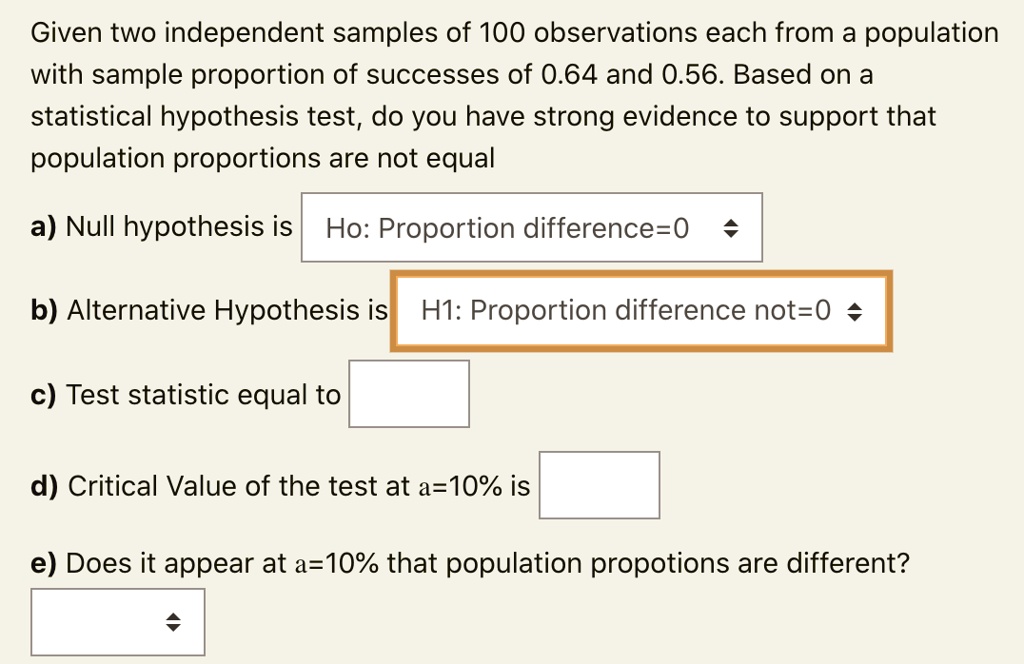Screen dimensions: 1024x664
Task: Click the 'e) Does it appear' question text
Action: (470, 564)
